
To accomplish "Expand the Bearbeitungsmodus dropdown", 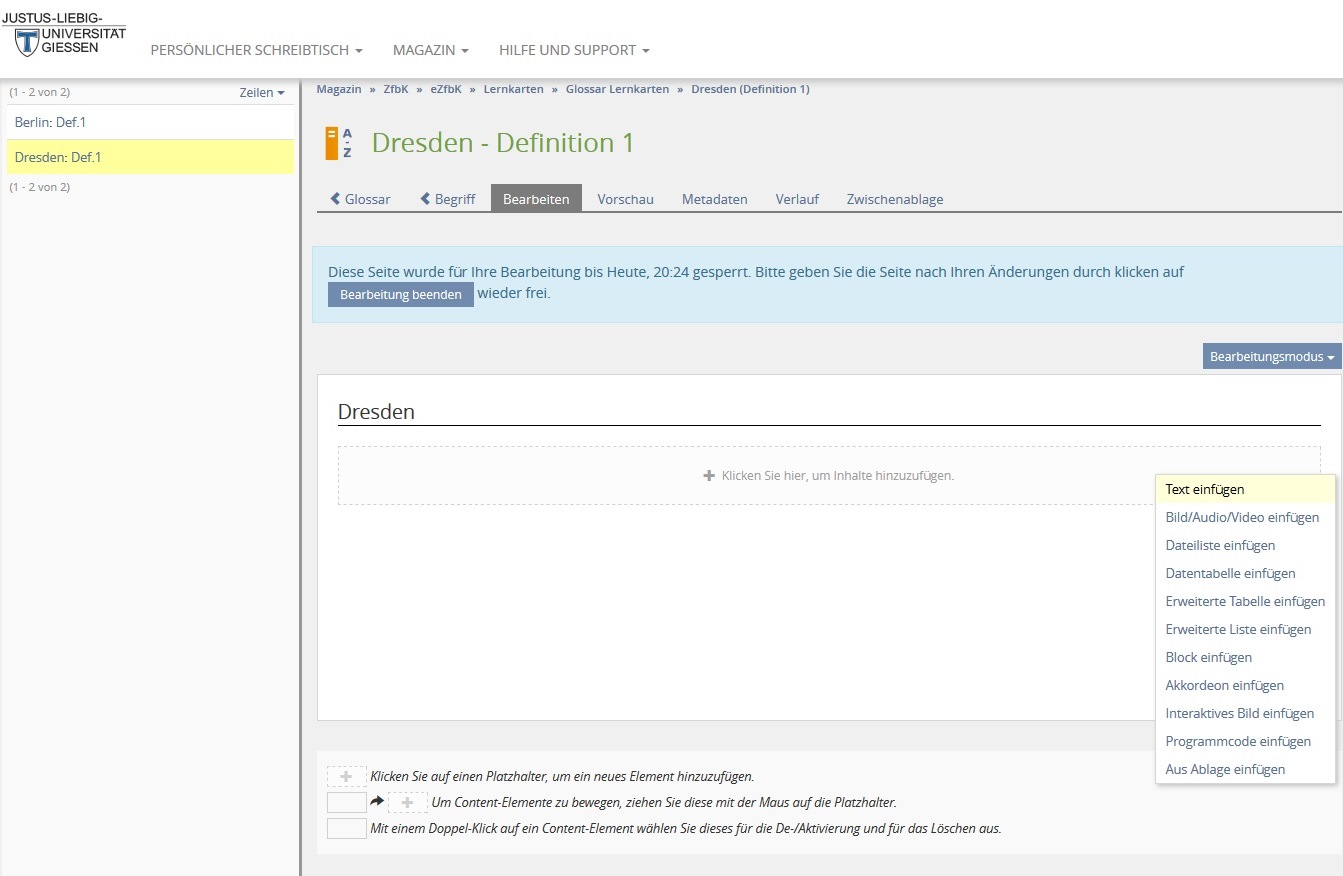I will tap(1271, 357).
